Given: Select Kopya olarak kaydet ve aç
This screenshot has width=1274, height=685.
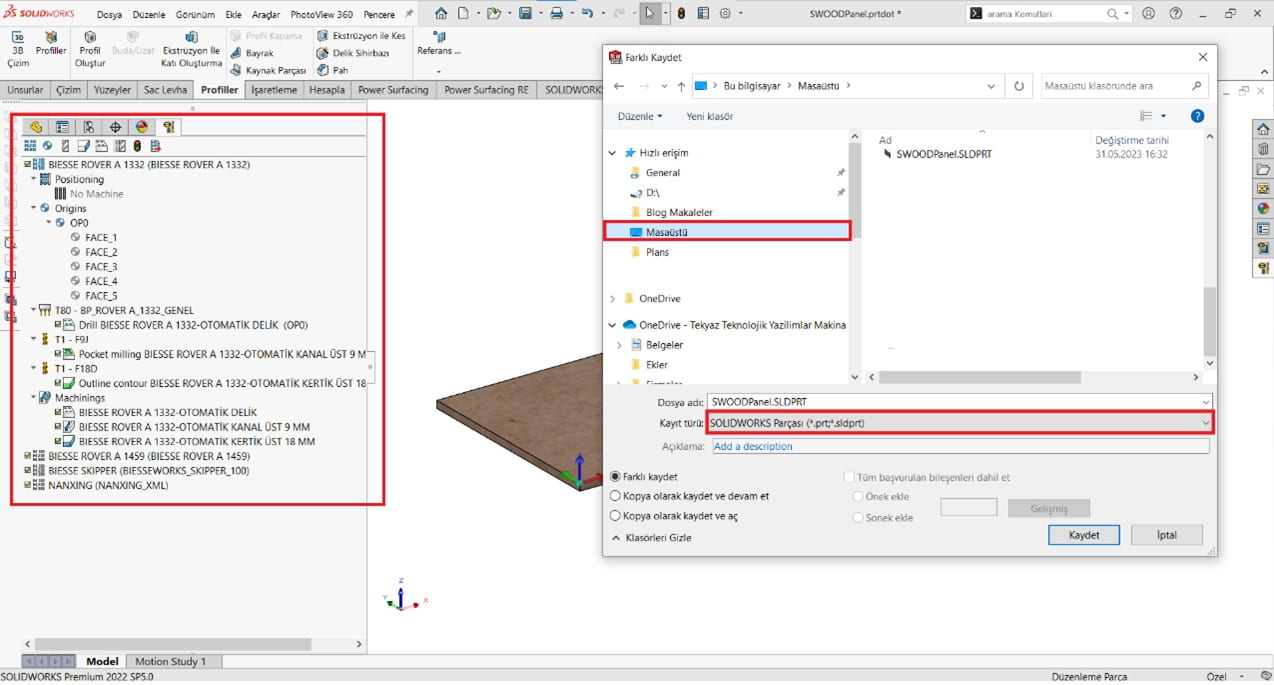Looking at the screenshot, I should click(616, 516).
